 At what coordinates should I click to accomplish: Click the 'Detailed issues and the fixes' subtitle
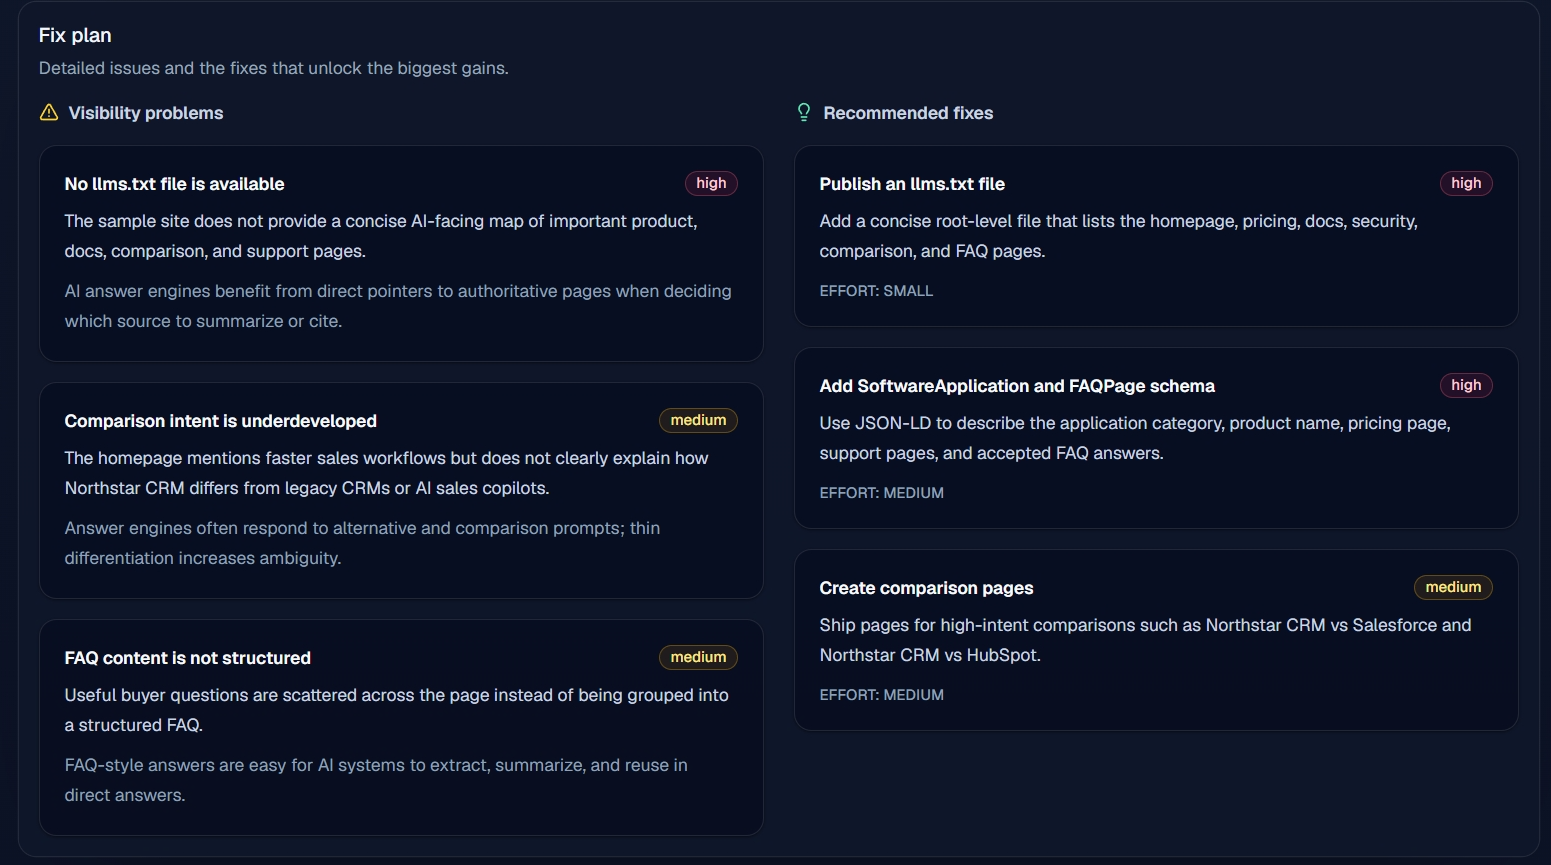(x=274, y=68)
